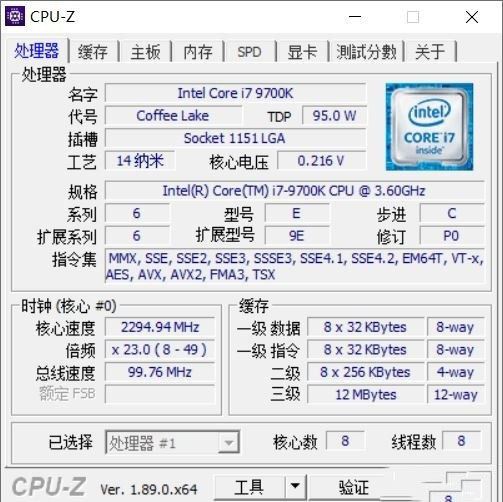
Task: Open the 缓存 tab
Action: [x=93, y=52]
